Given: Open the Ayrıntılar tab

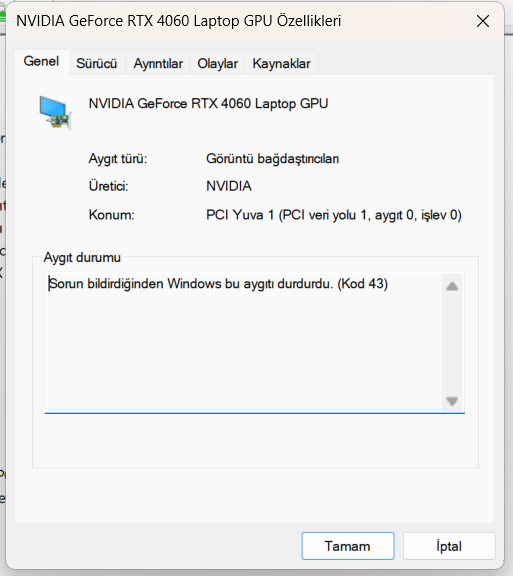Looking at the screenshot, I should [158, 64].
